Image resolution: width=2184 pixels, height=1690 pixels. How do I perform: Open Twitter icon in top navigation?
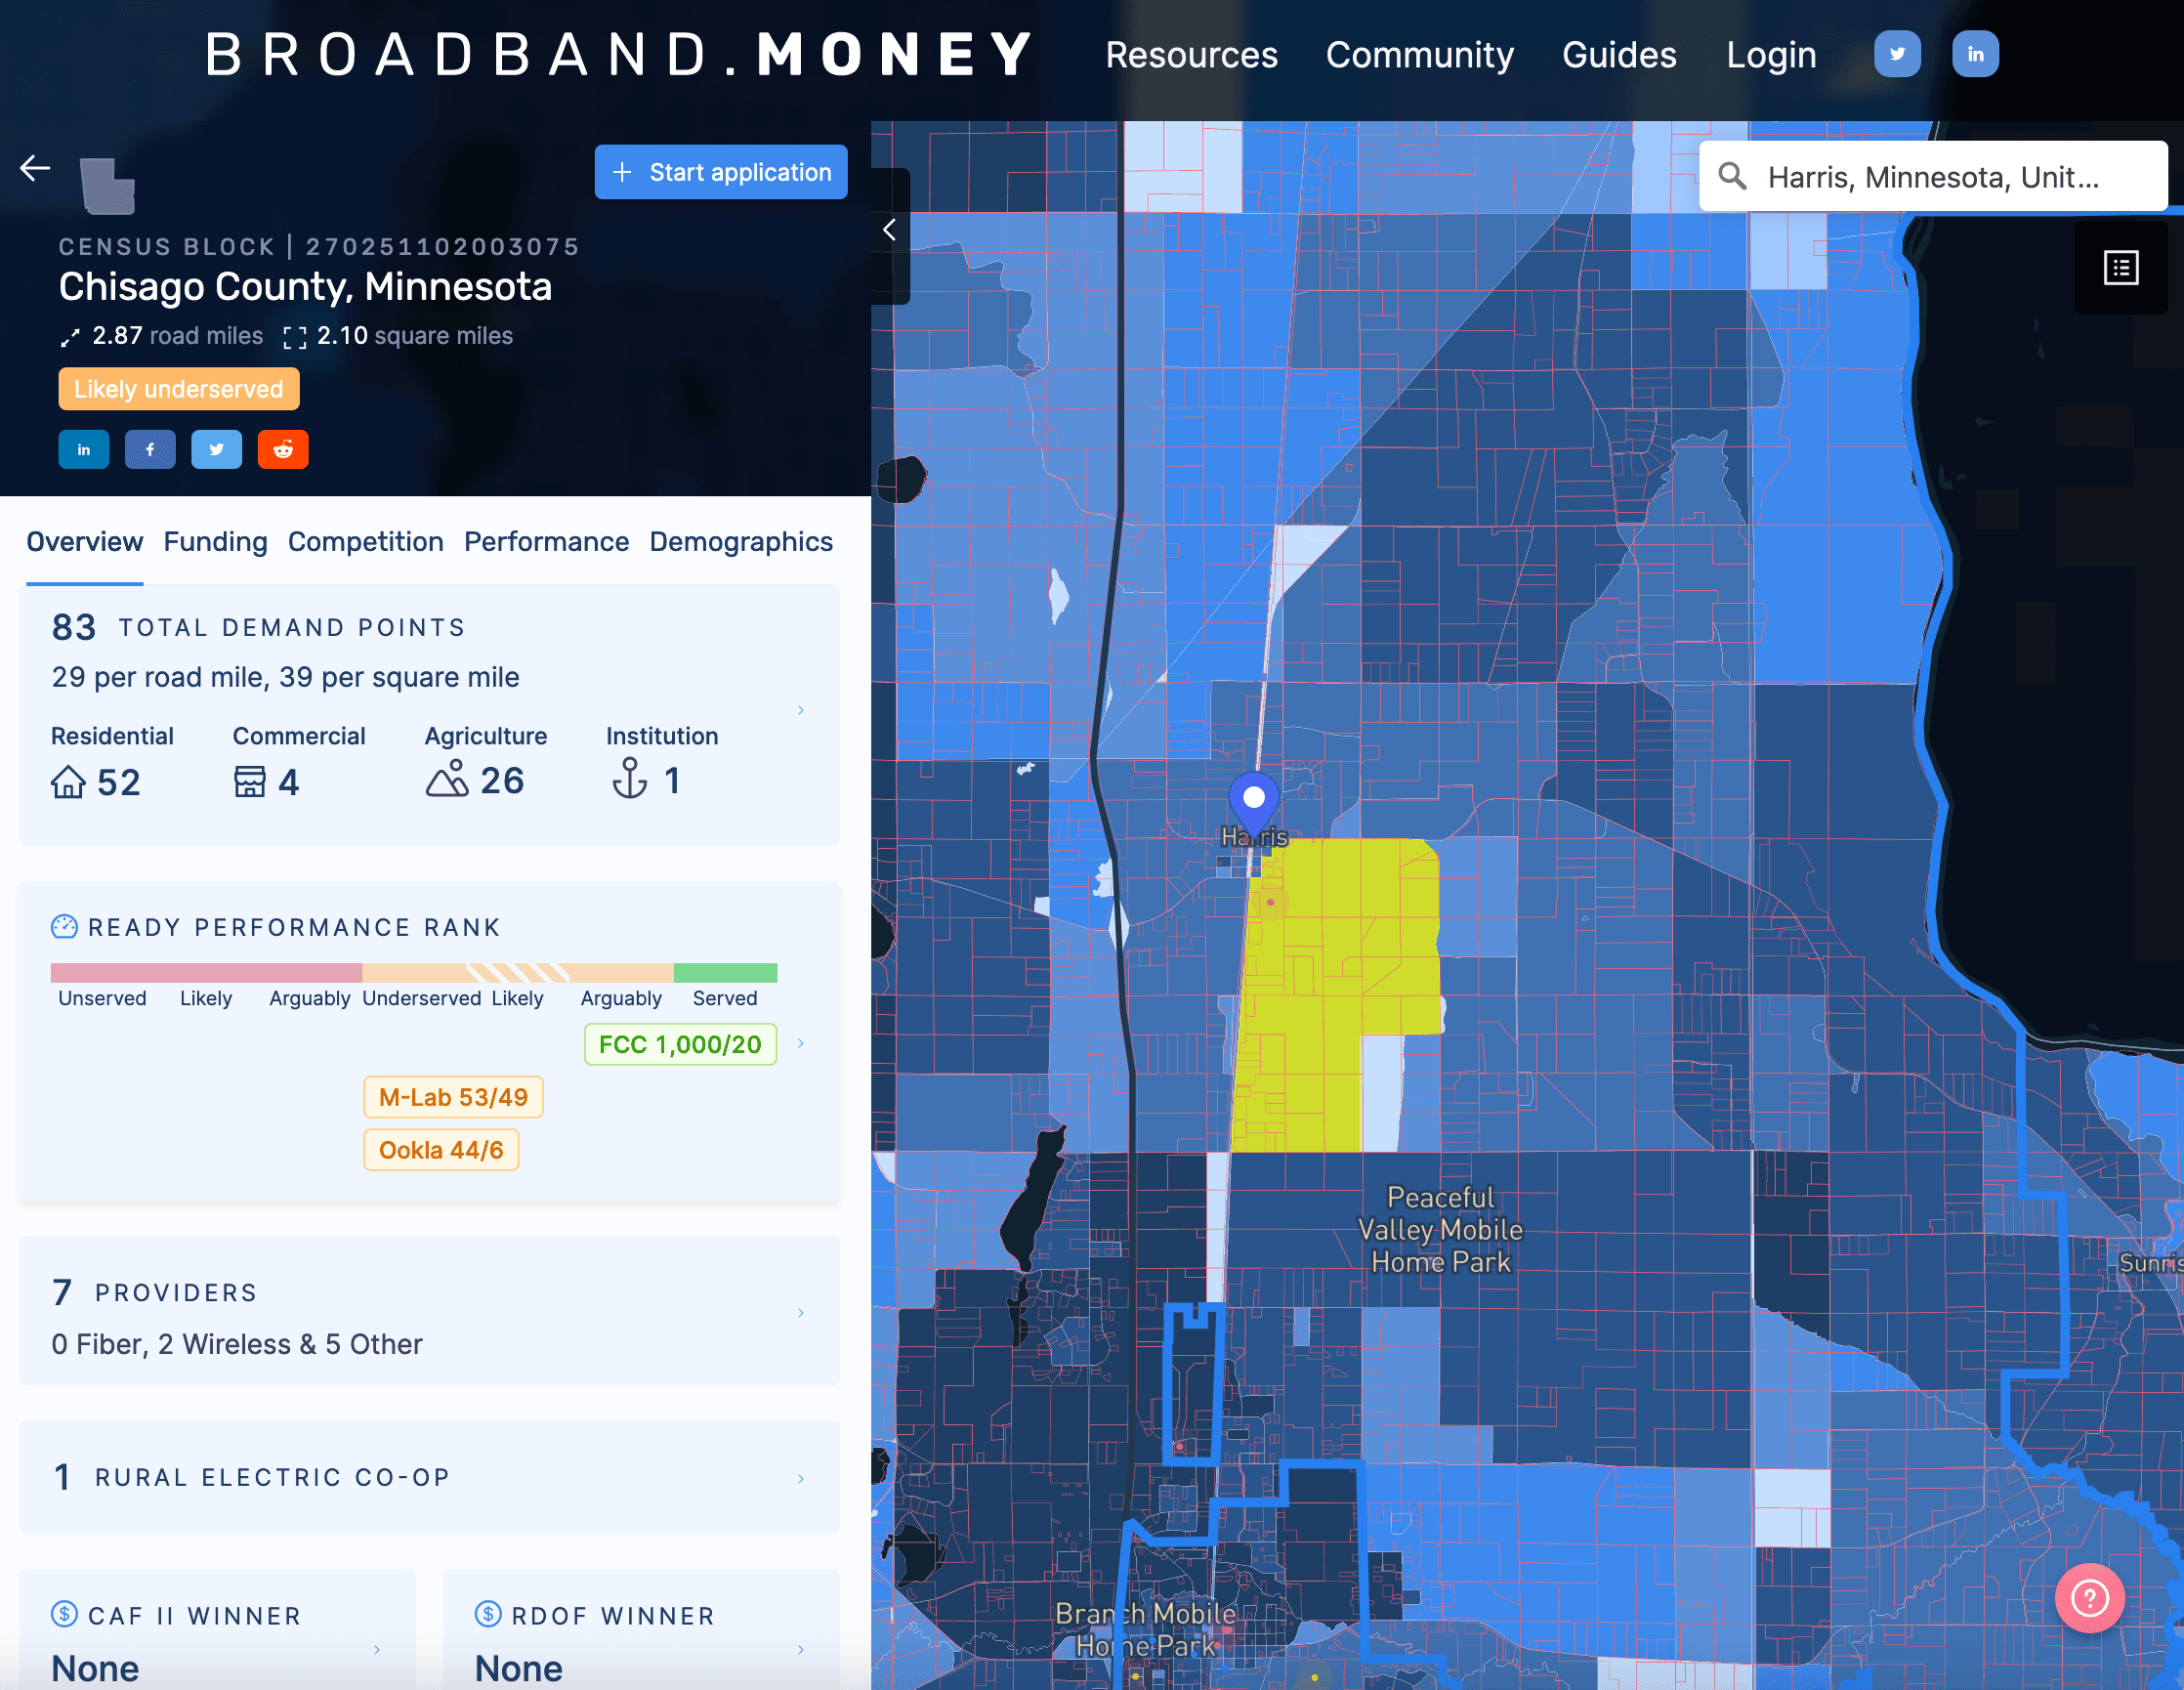[x=1897, y=54]
